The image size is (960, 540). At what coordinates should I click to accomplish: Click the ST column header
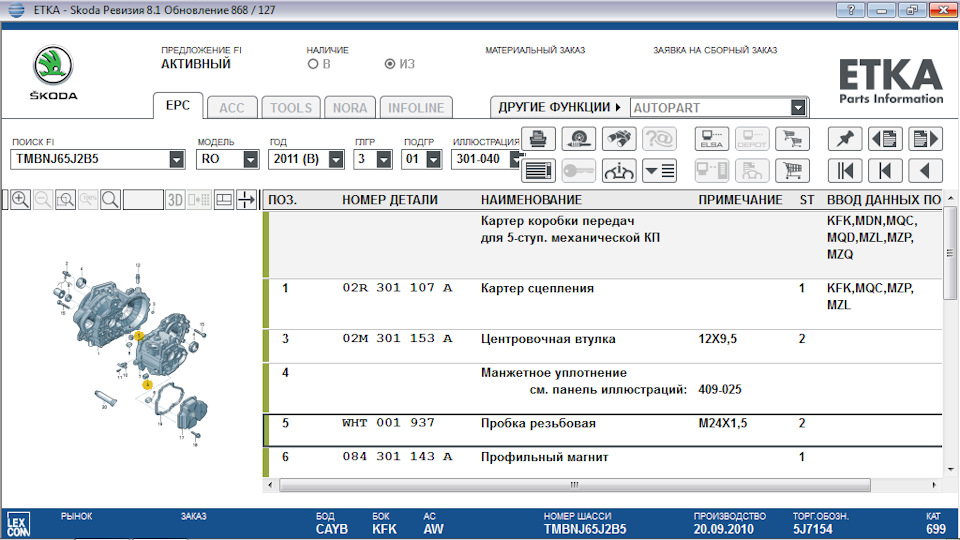point(806,200)
